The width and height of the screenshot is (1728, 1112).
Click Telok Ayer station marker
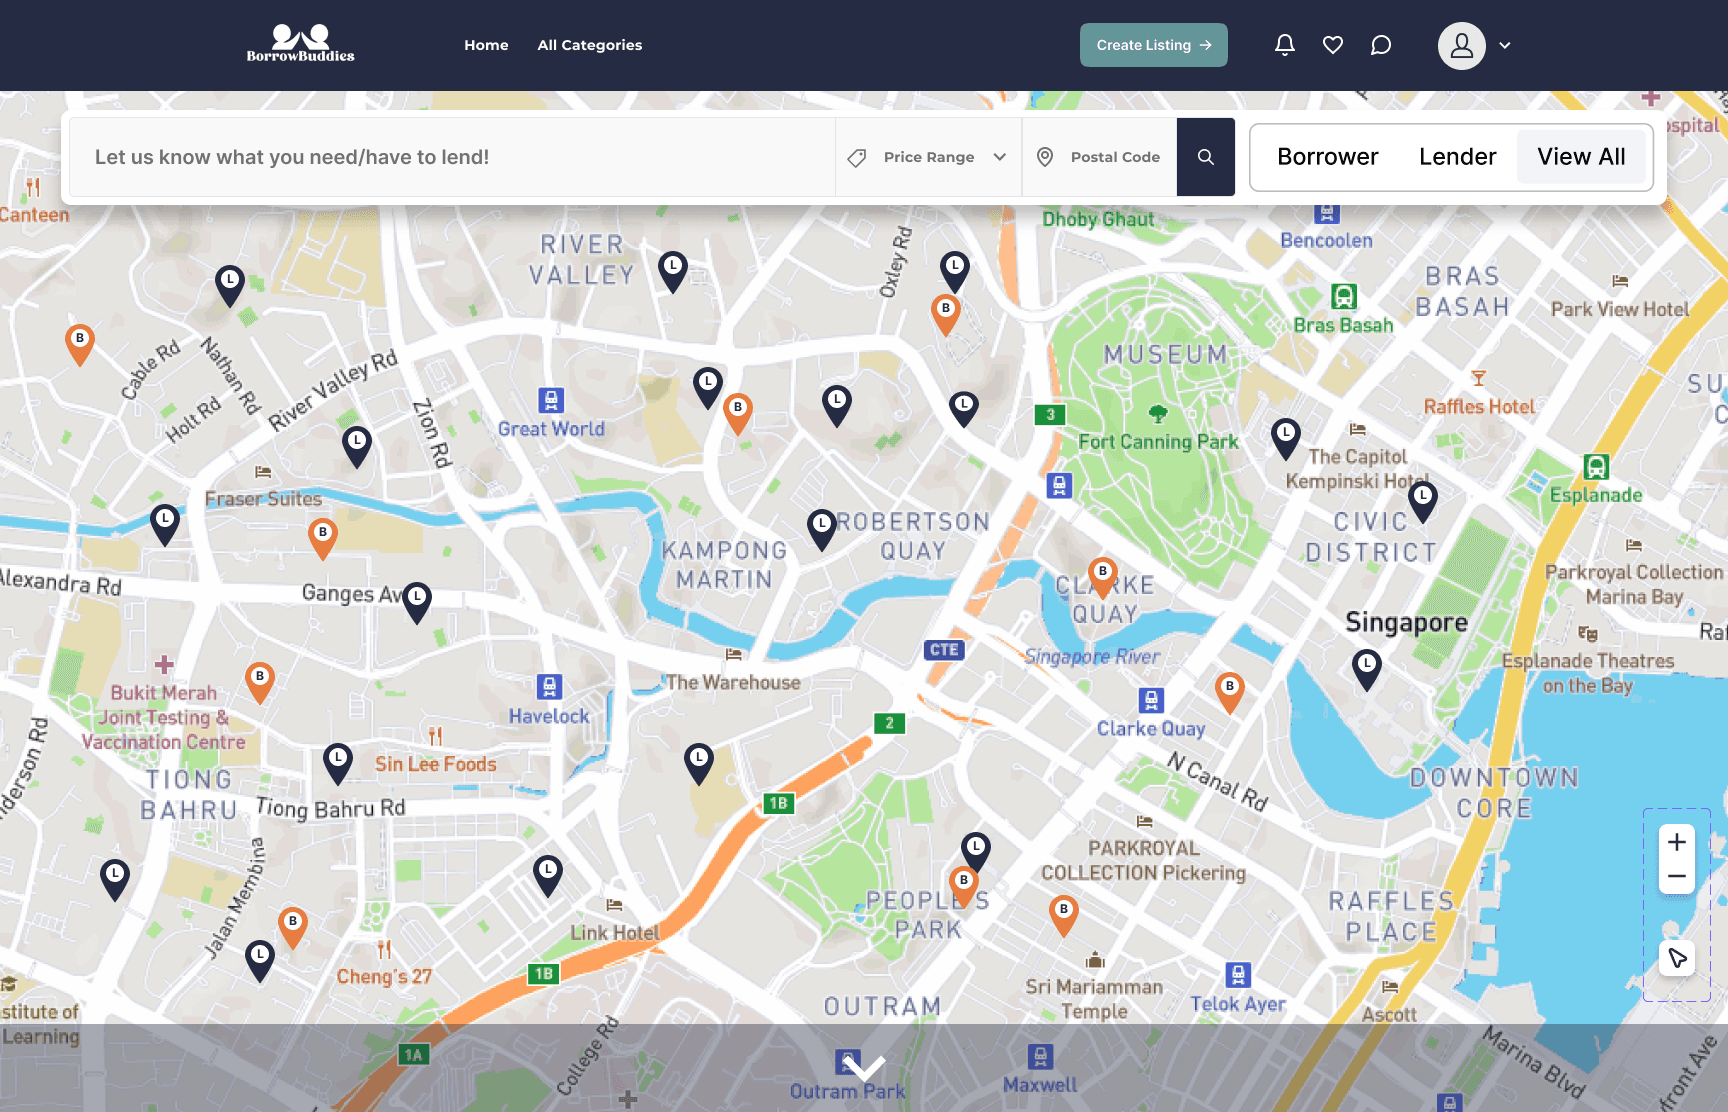coord(1238,975)
